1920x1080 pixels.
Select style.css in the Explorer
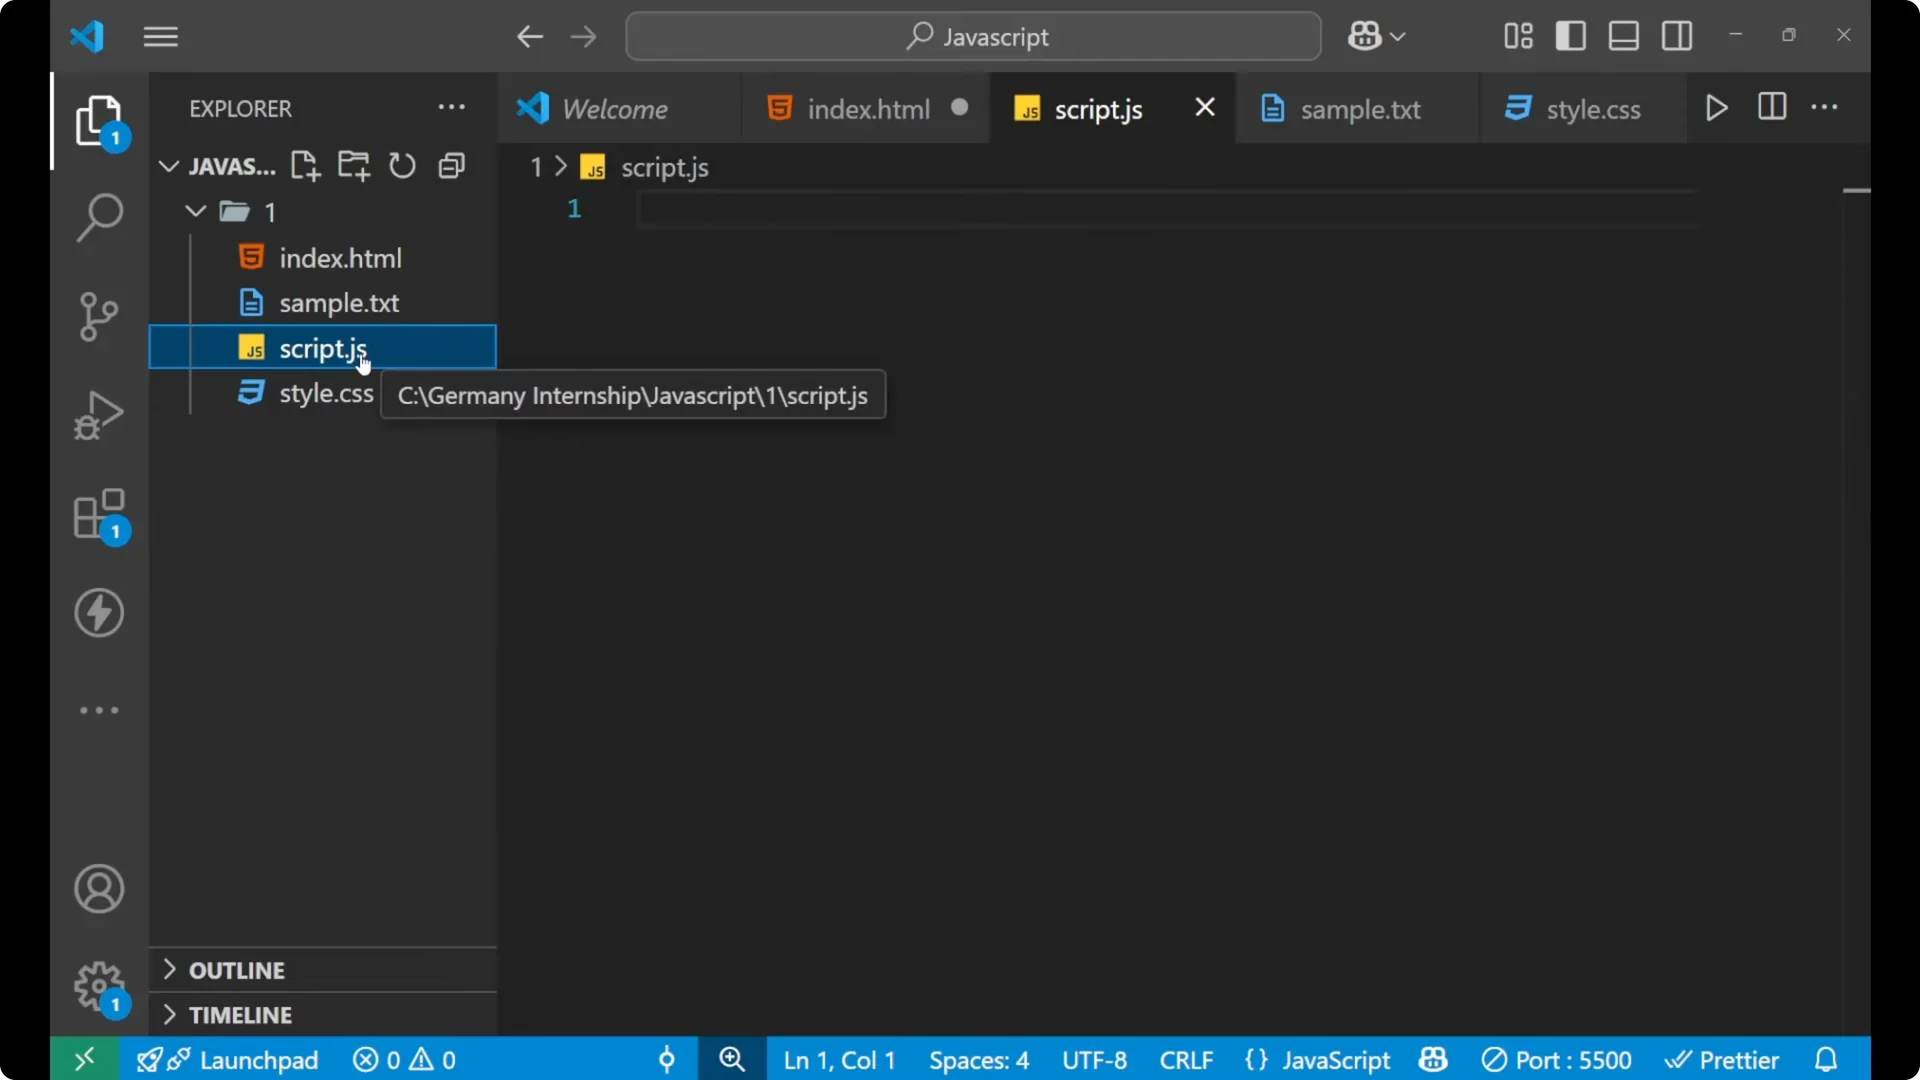point(327,393)
